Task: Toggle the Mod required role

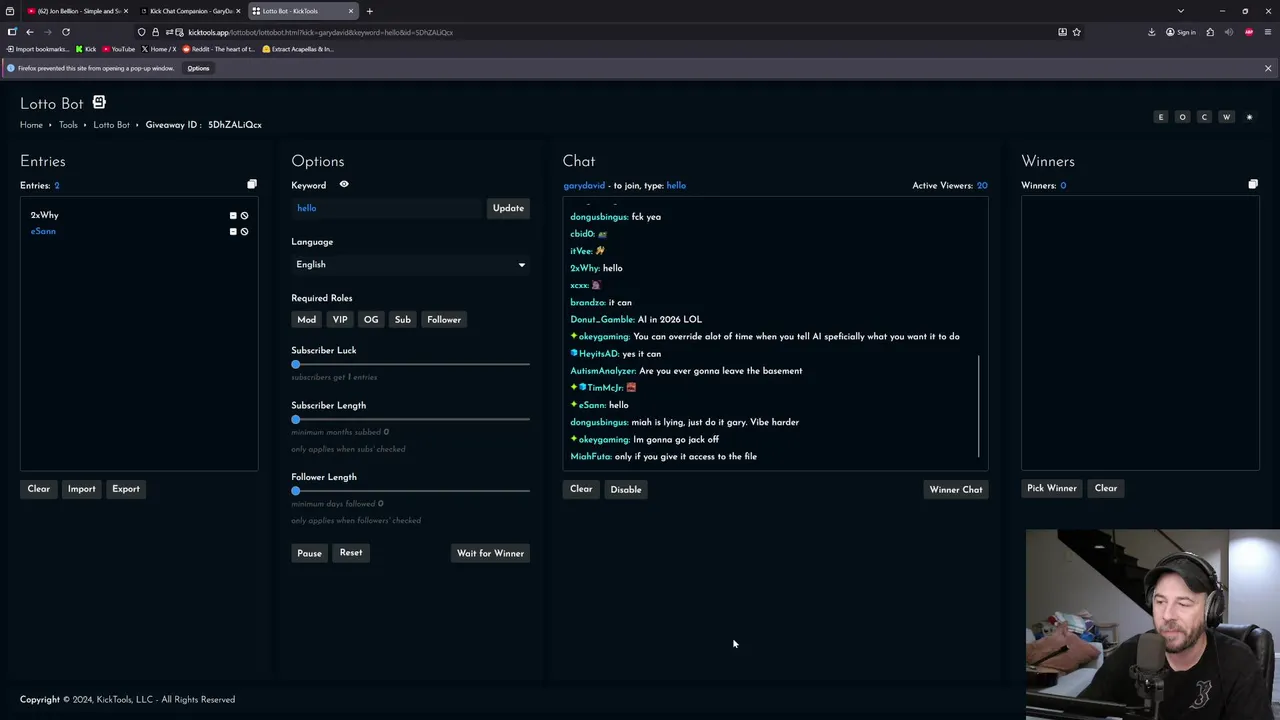Action: coord(306,320)
